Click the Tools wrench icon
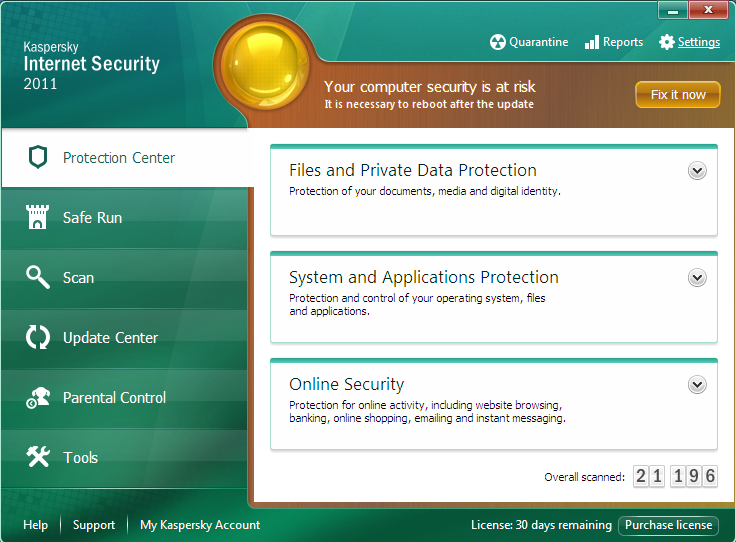The width and height of the screenshot is (736, 542). coord(37,458)
